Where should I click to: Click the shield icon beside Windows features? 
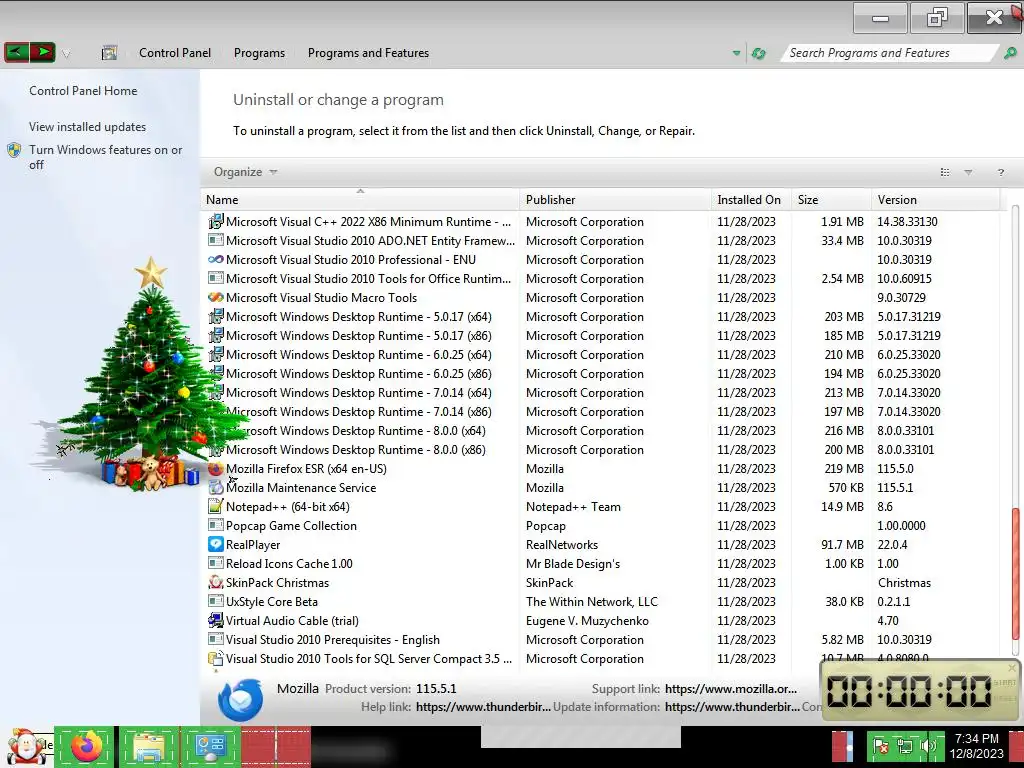pos(14,150)
